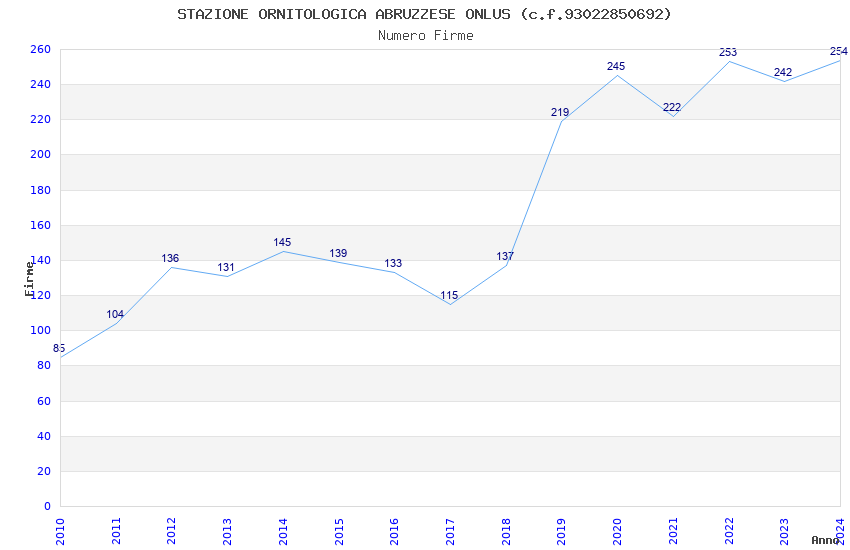Click the x-axis year 2015

coord(339,532)
